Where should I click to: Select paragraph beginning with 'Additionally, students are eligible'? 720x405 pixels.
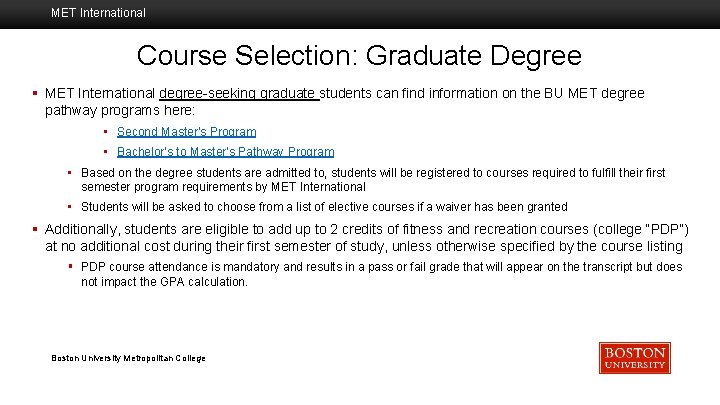pyautogui.click(x=364, y=237)
